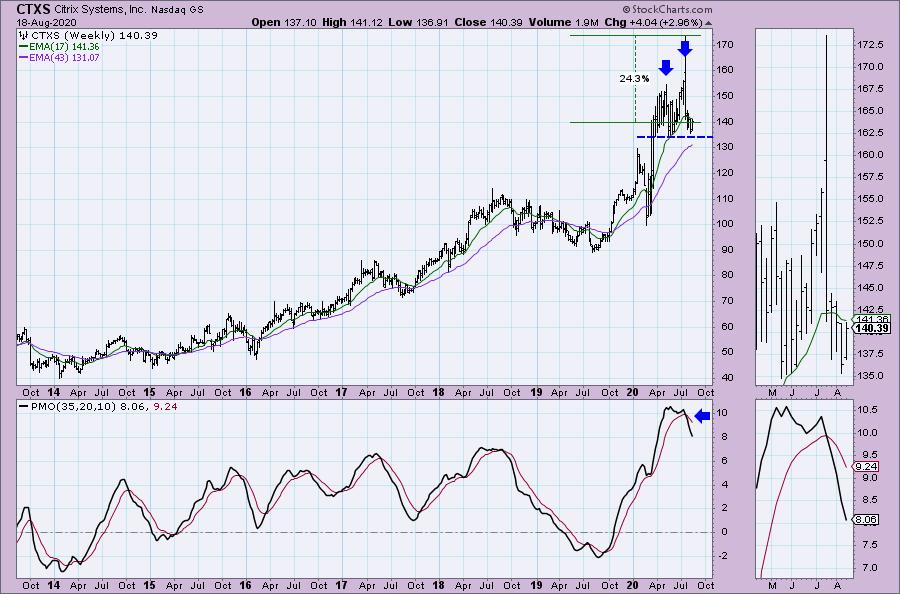This screenshot has width=900, height=594.
Task: Click the 90 price axis label
Action: [x=727, y=250]
